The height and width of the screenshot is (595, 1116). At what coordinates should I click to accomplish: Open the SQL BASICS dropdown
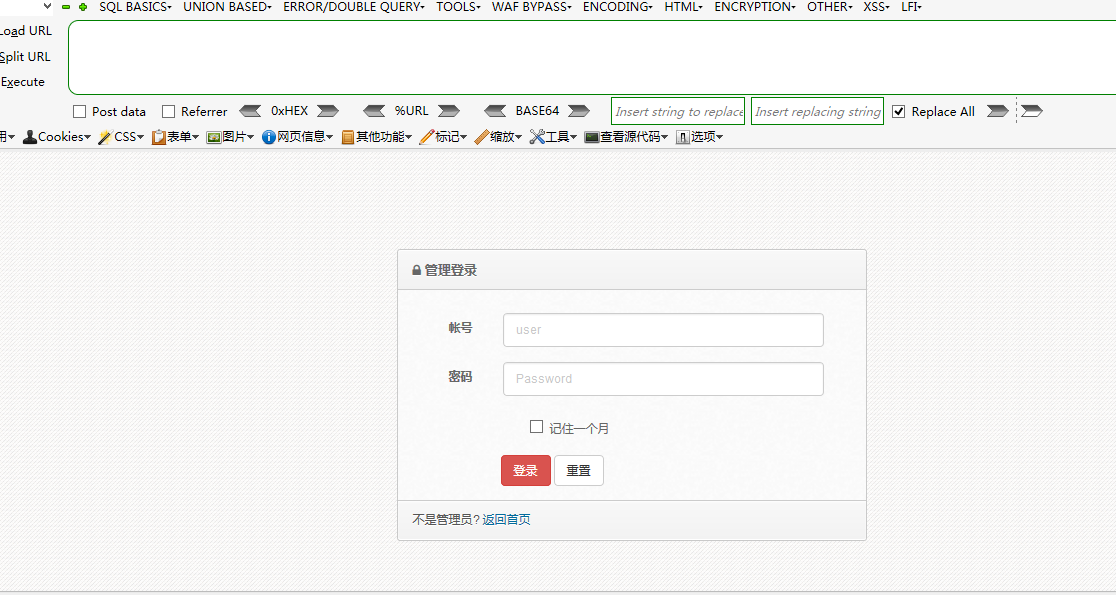pos(135,7)
